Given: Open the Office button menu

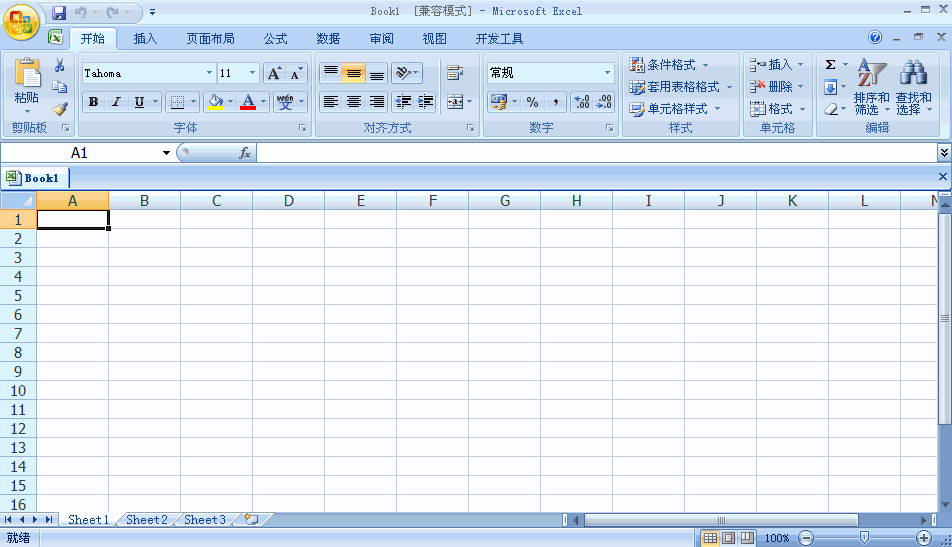Looking at the screenshot, I should click(x=21, y=22).
